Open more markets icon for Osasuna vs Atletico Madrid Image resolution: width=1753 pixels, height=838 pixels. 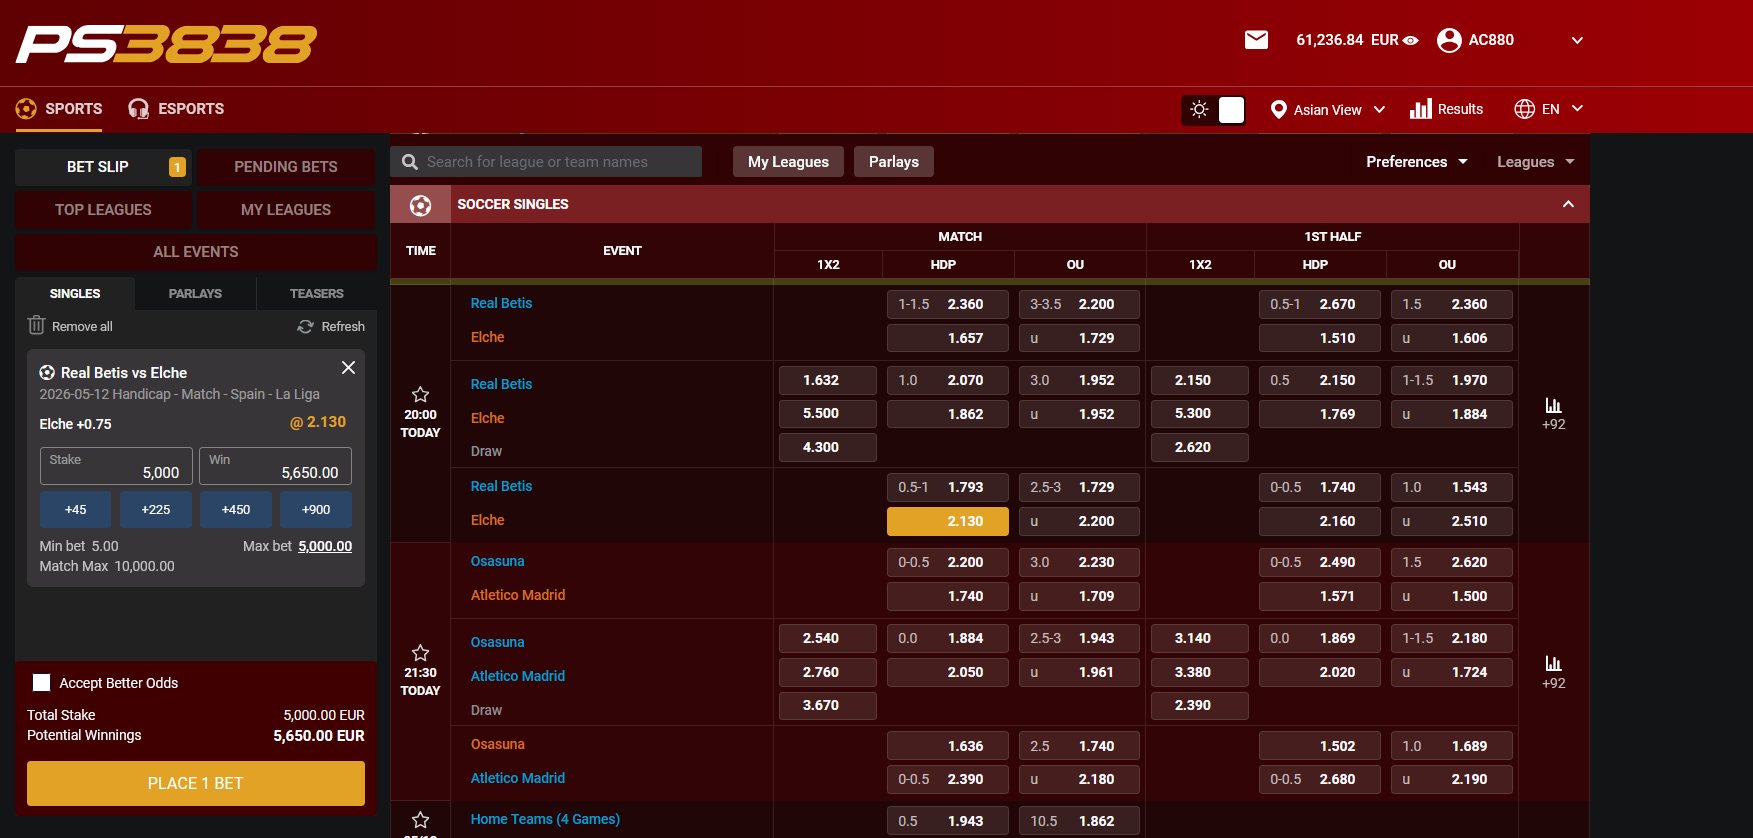click(x=1553, y=663)
